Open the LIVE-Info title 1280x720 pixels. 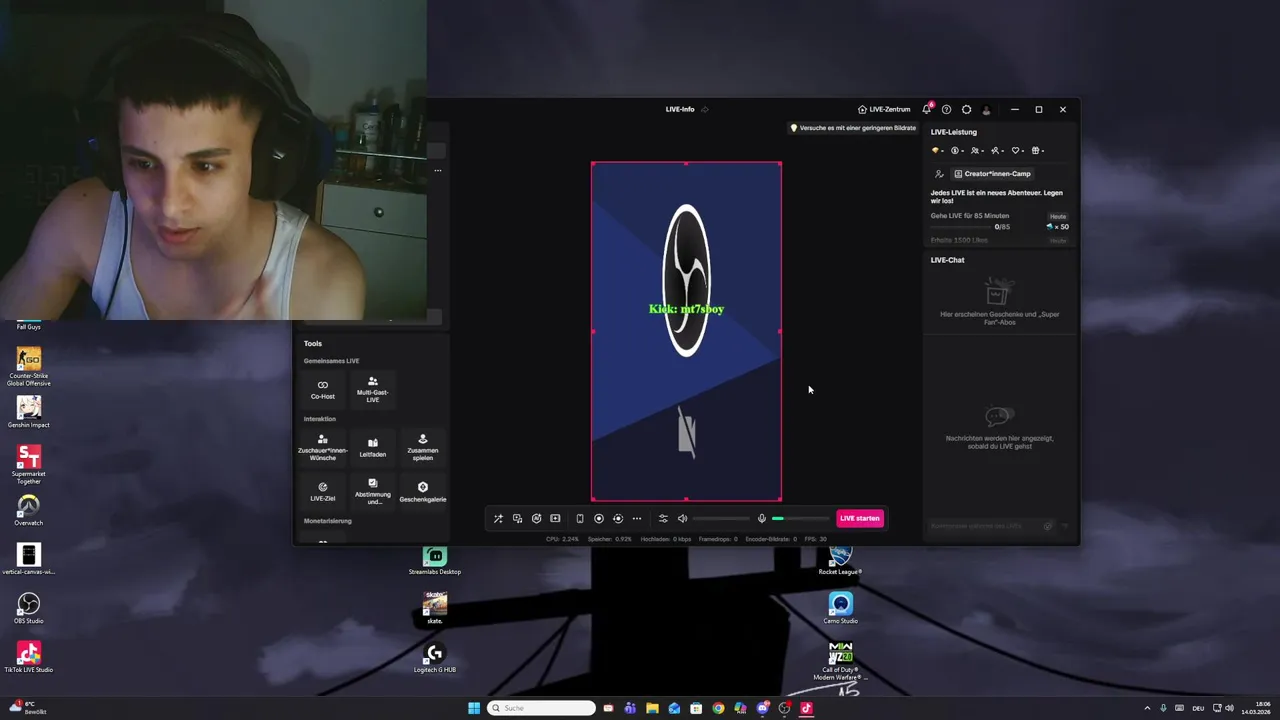(680, 109)
